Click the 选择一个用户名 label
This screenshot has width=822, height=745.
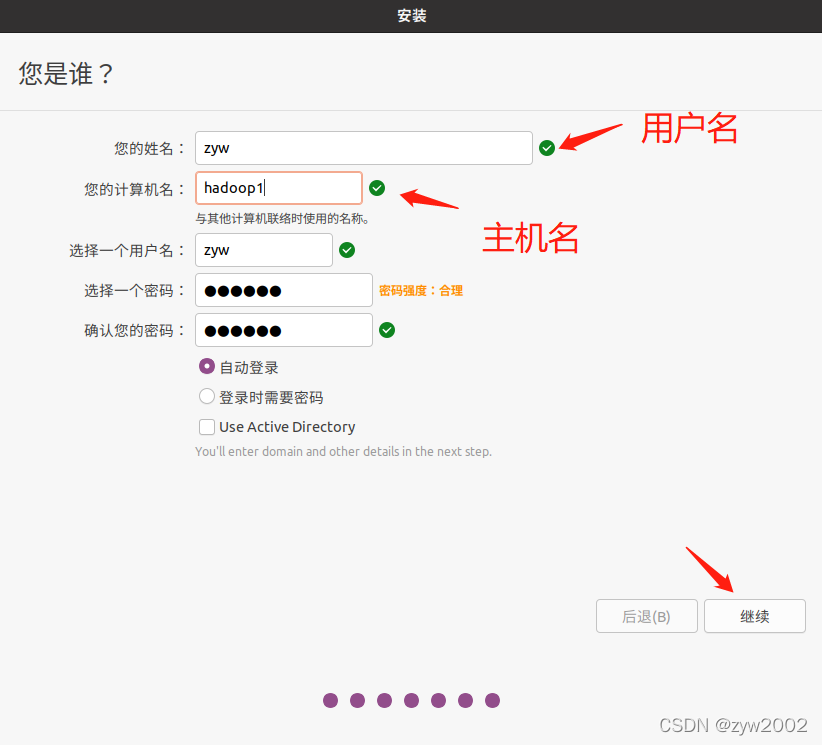127,251
